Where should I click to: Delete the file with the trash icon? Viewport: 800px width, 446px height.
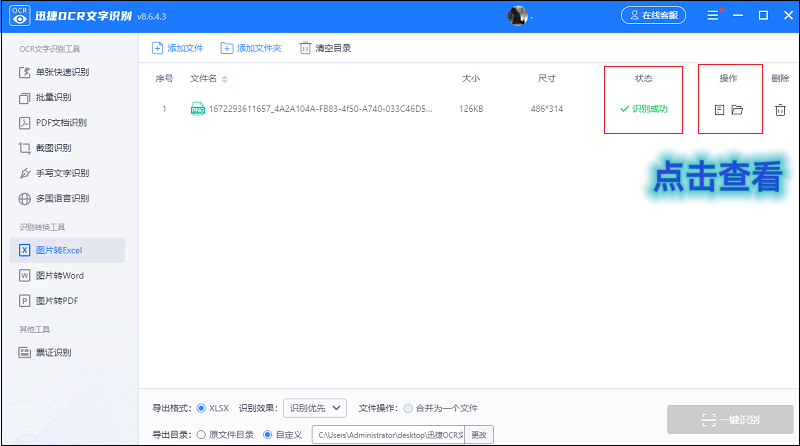point(780,110)
